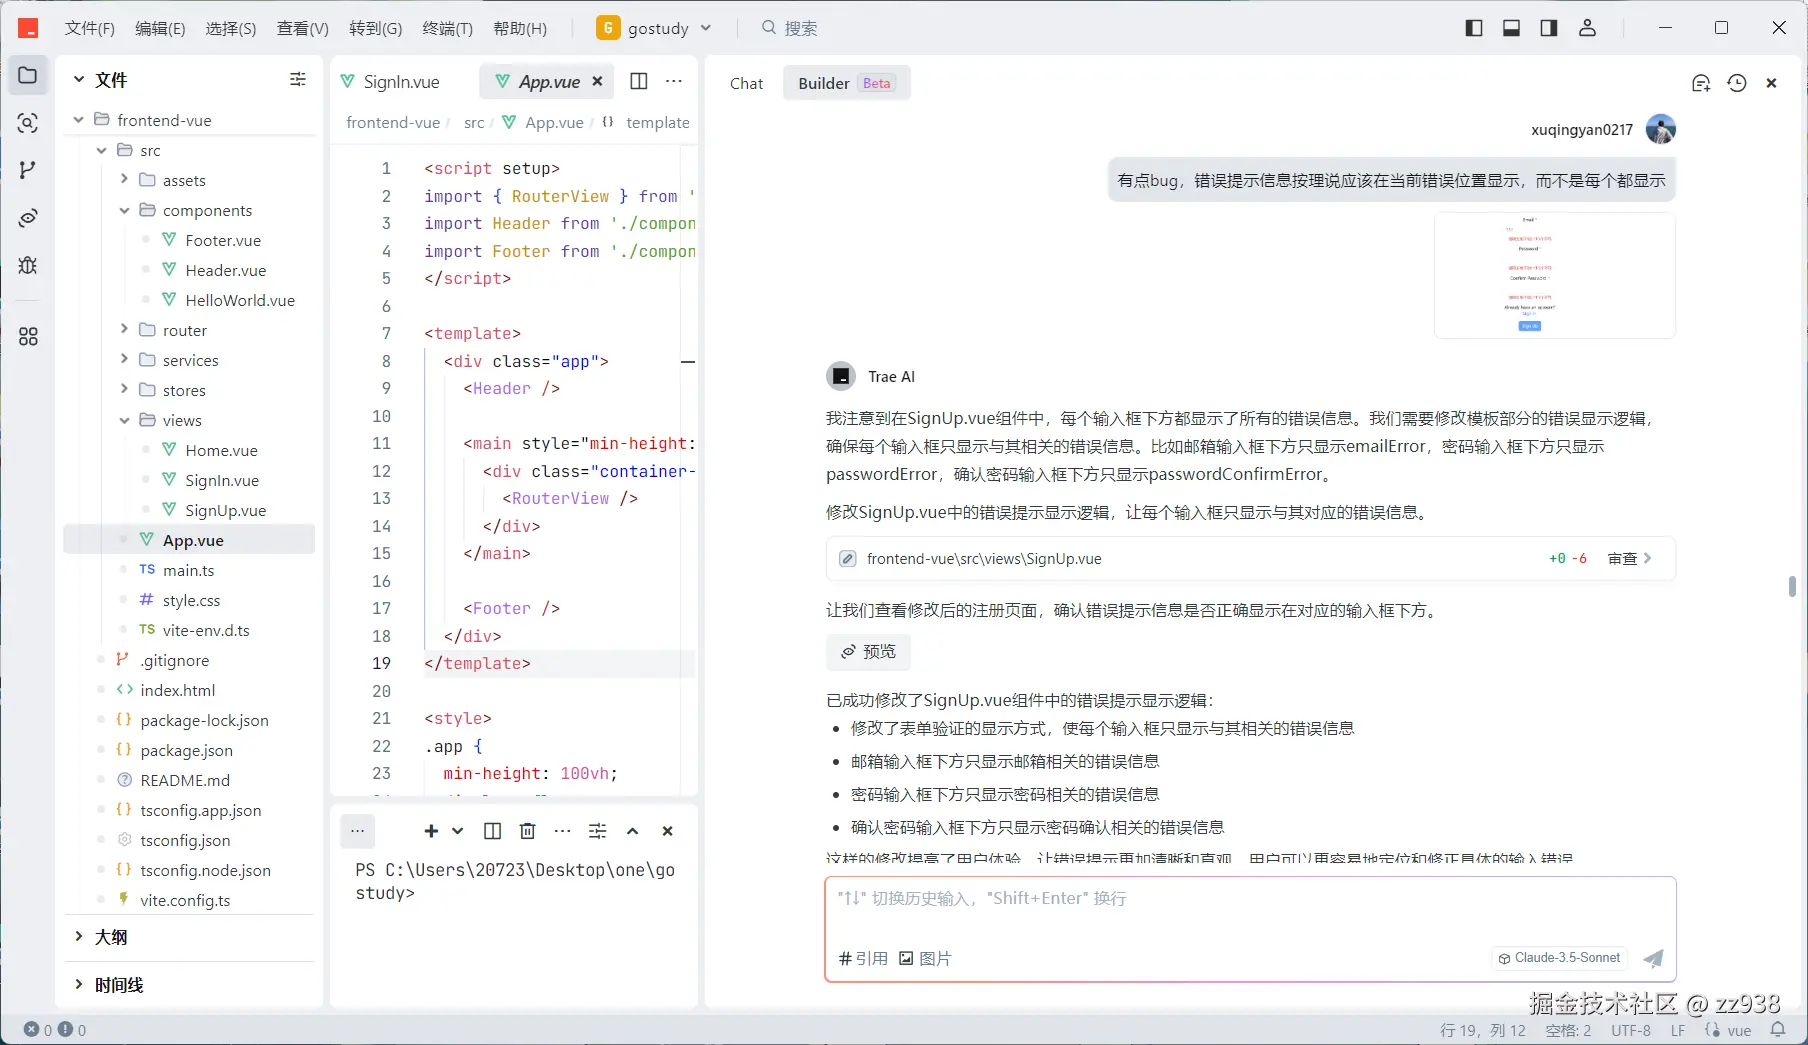Send the chat message with paper plane
Screen dimensions: 1808x1045
point(1654,958)
